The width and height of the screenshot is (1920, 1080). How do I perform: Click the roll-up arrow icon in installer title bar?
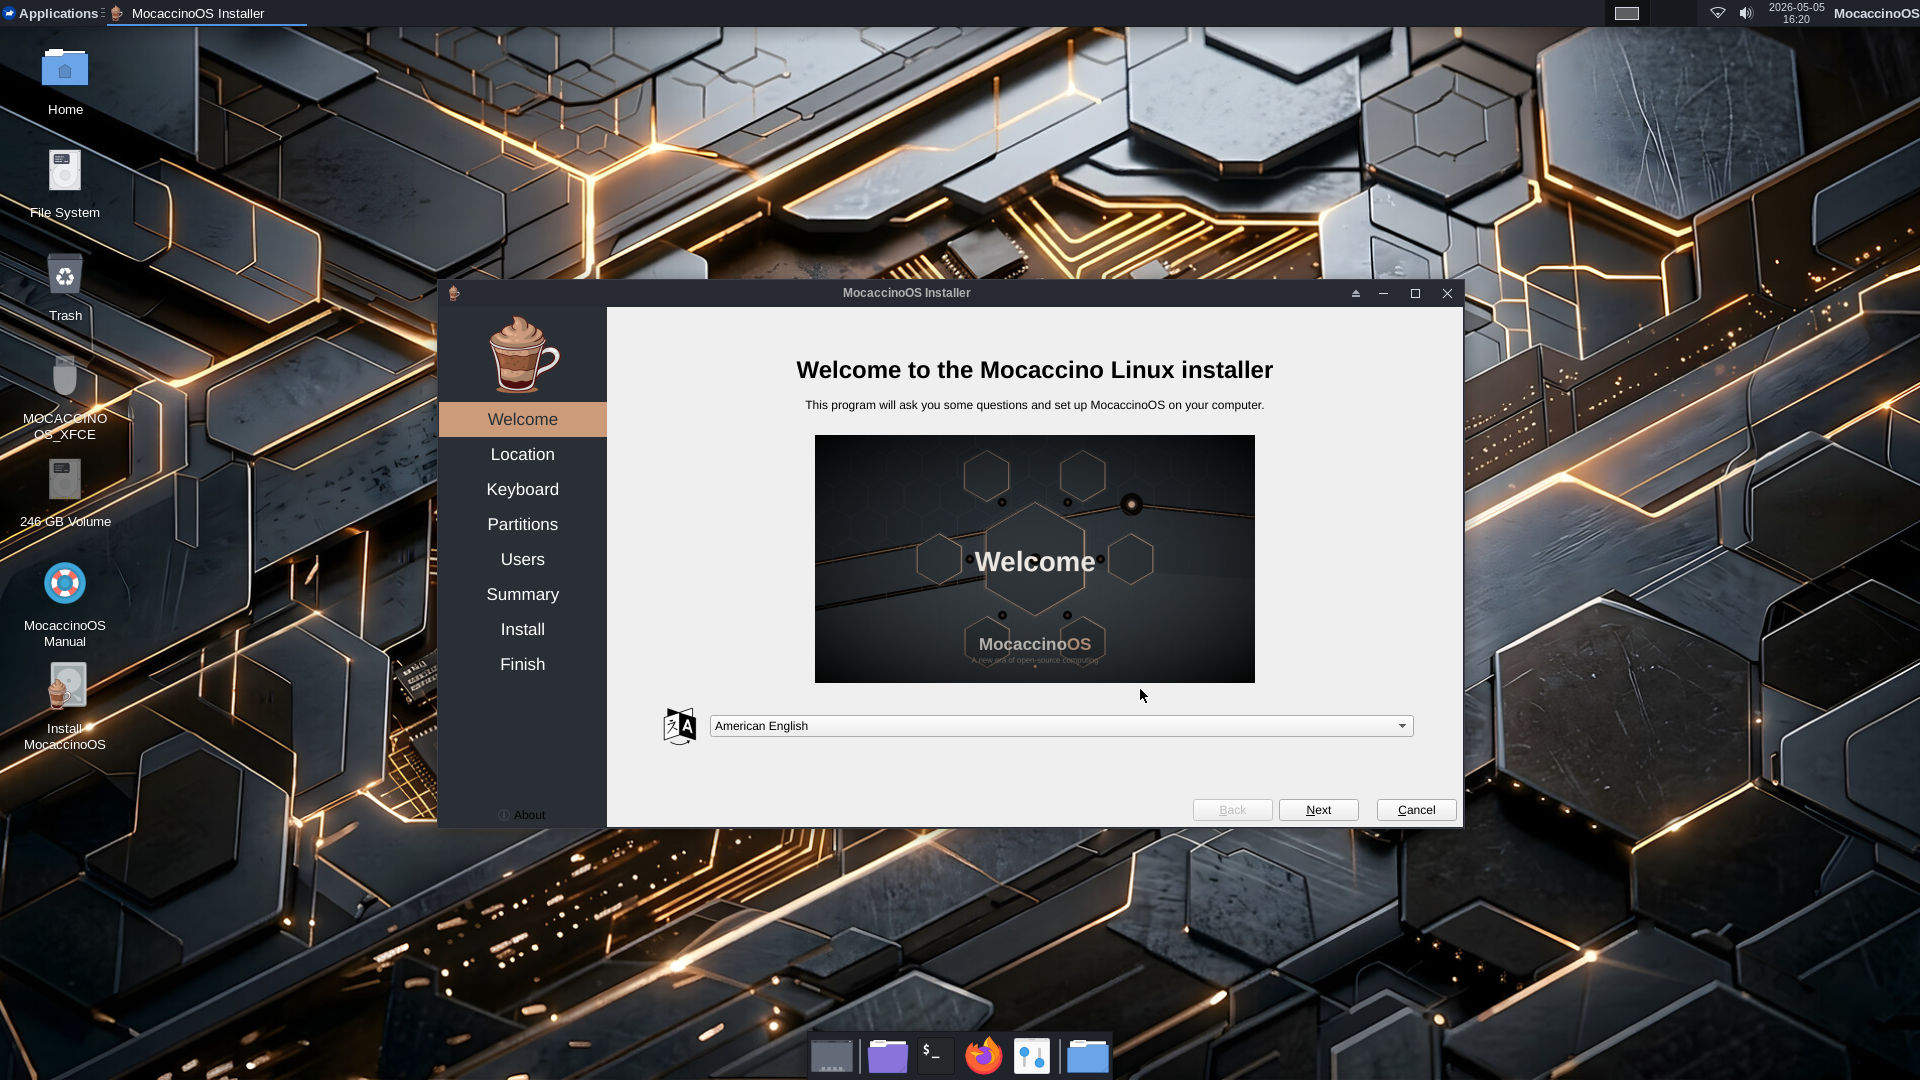(1356, 293)
